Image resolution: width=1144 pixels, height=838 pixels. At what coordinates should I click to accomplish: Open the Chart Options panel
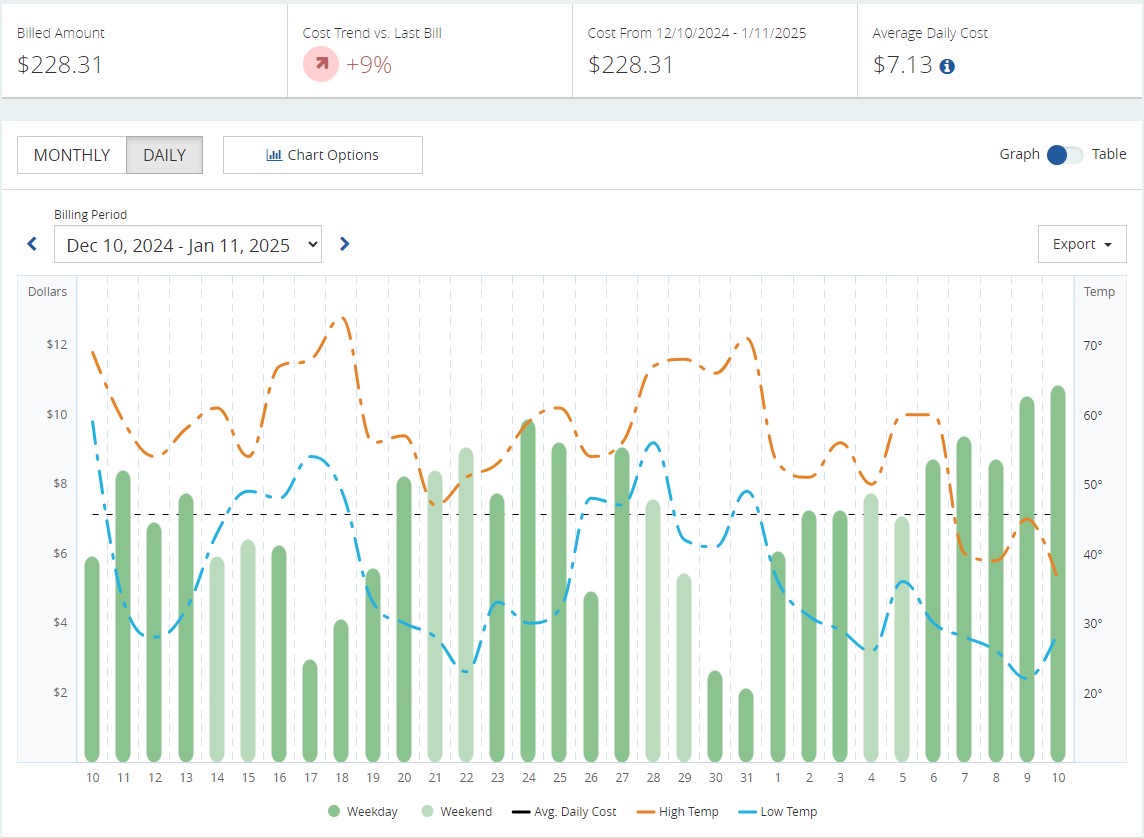[x=322, y=155]
